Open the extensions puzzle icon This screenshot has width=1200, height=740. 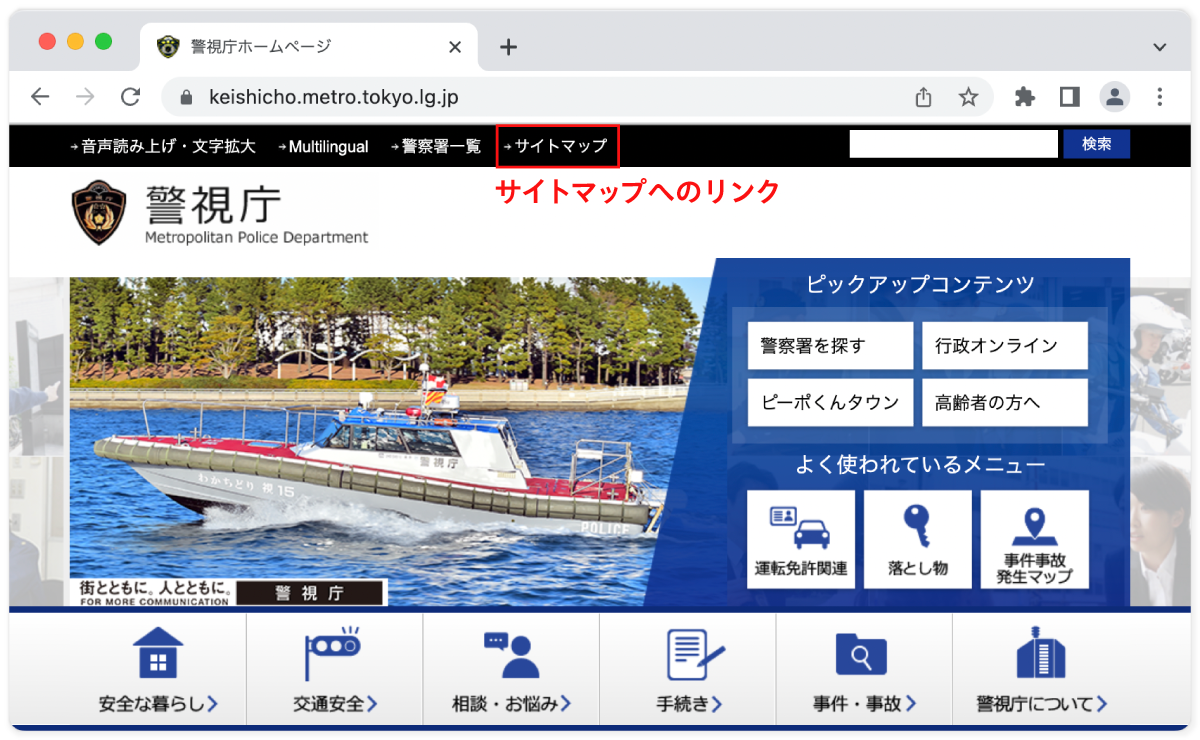pyautogui.click(x=1025, y=97)
